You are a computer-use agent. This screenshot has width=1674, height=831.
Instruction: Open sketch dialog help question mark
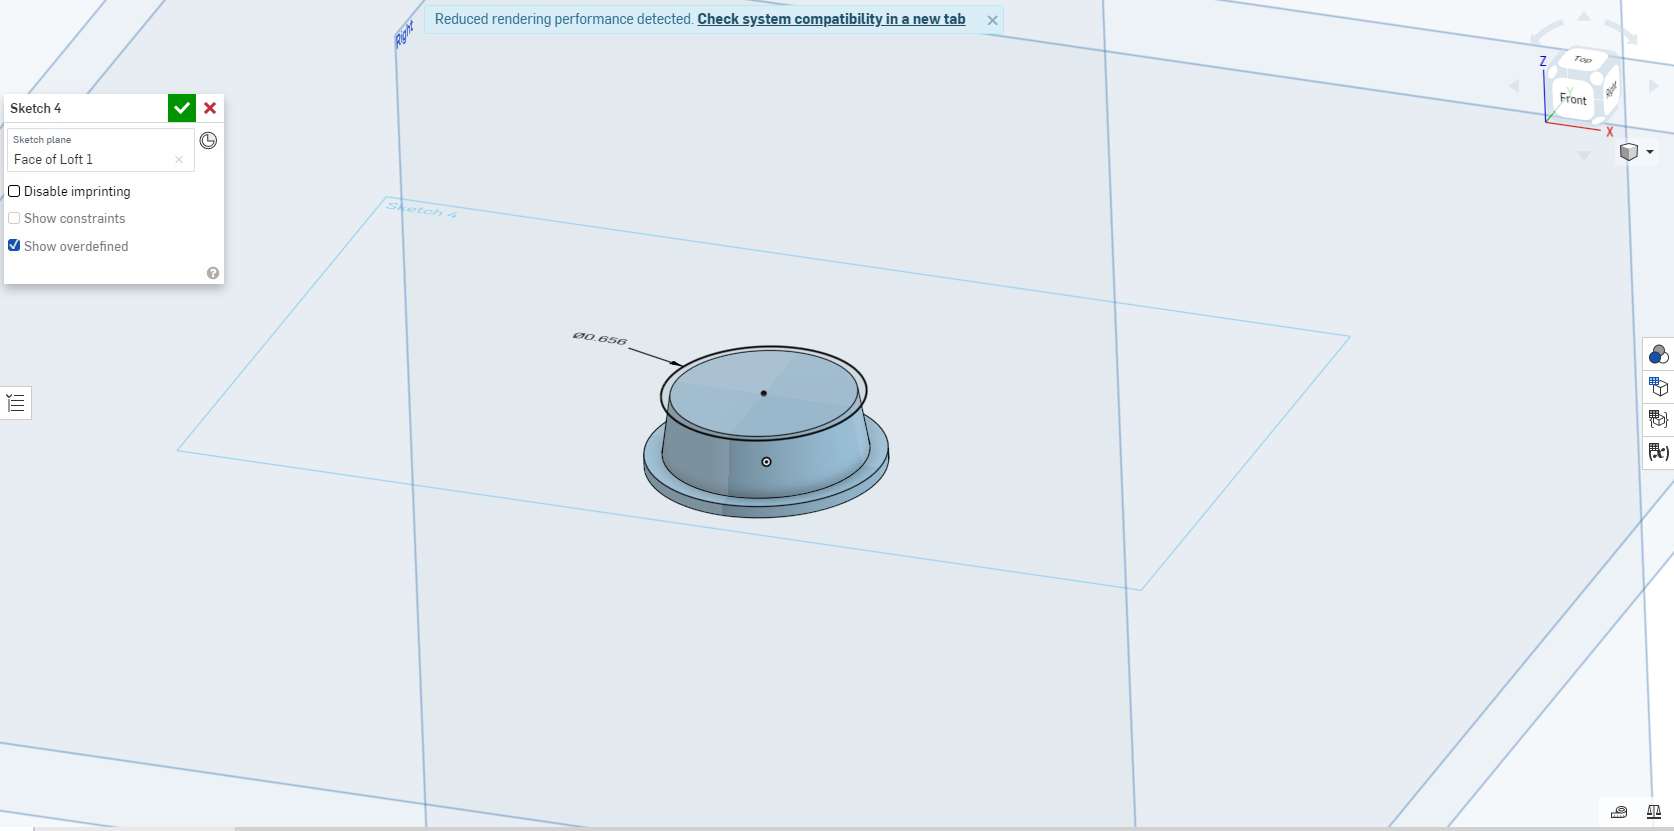(x=213, y=273)
